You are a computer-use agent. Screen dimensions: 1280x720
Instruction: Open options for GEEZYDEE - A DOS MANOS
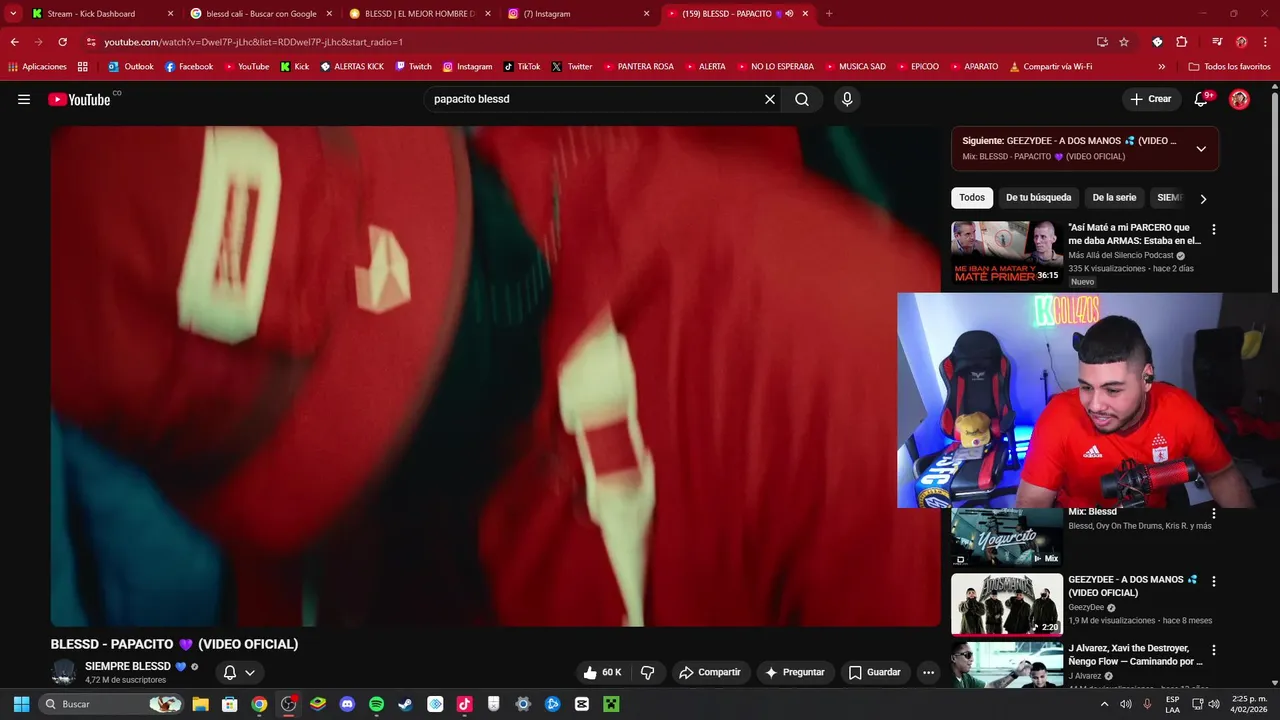click(x=1214, y=581)
